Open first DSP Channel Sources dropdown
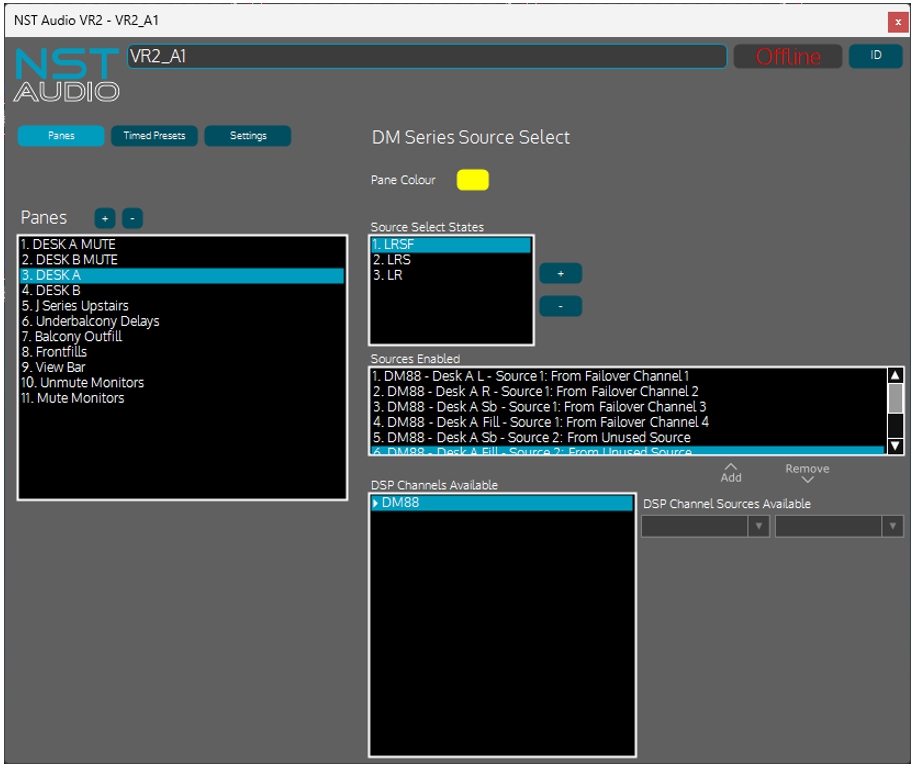Screen dimensions: 915x767 (x=705, y=526)
